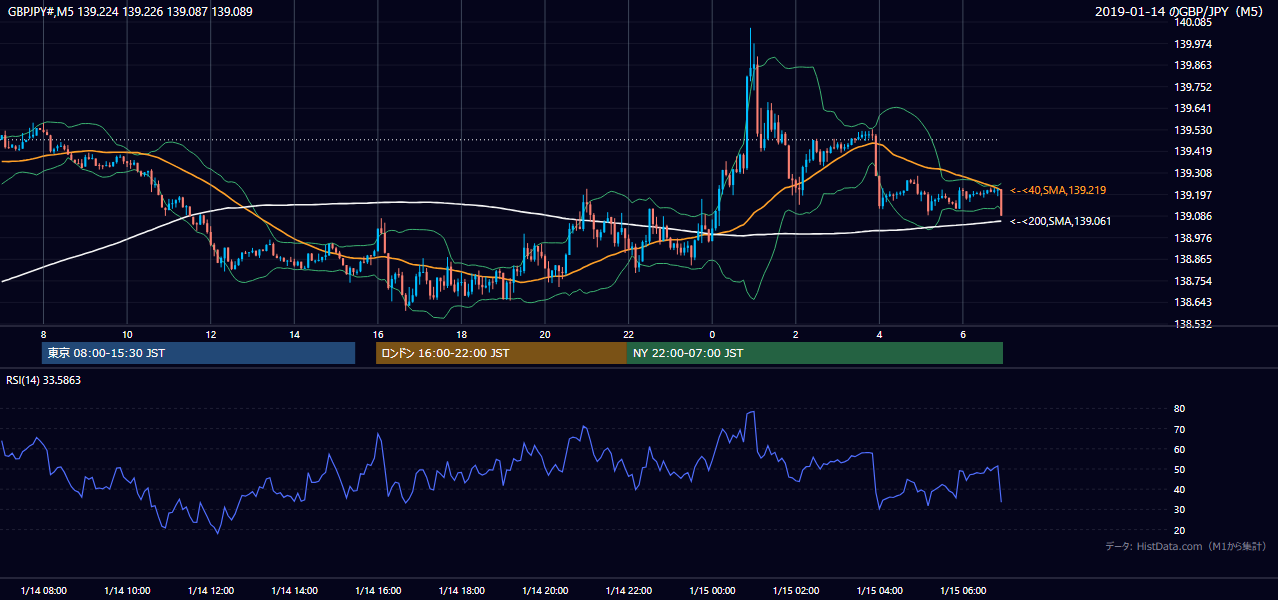Click the London 16:00-22:00 JST session bar
Viewport: 1278px width, 600px height.
[501, 353]
